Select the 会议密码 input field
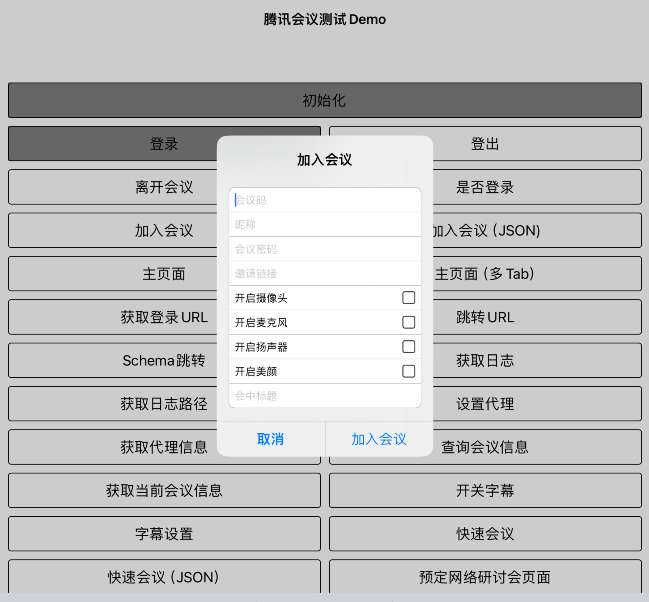This screenshot has width=649, height=602. click(x=325, y=249)
